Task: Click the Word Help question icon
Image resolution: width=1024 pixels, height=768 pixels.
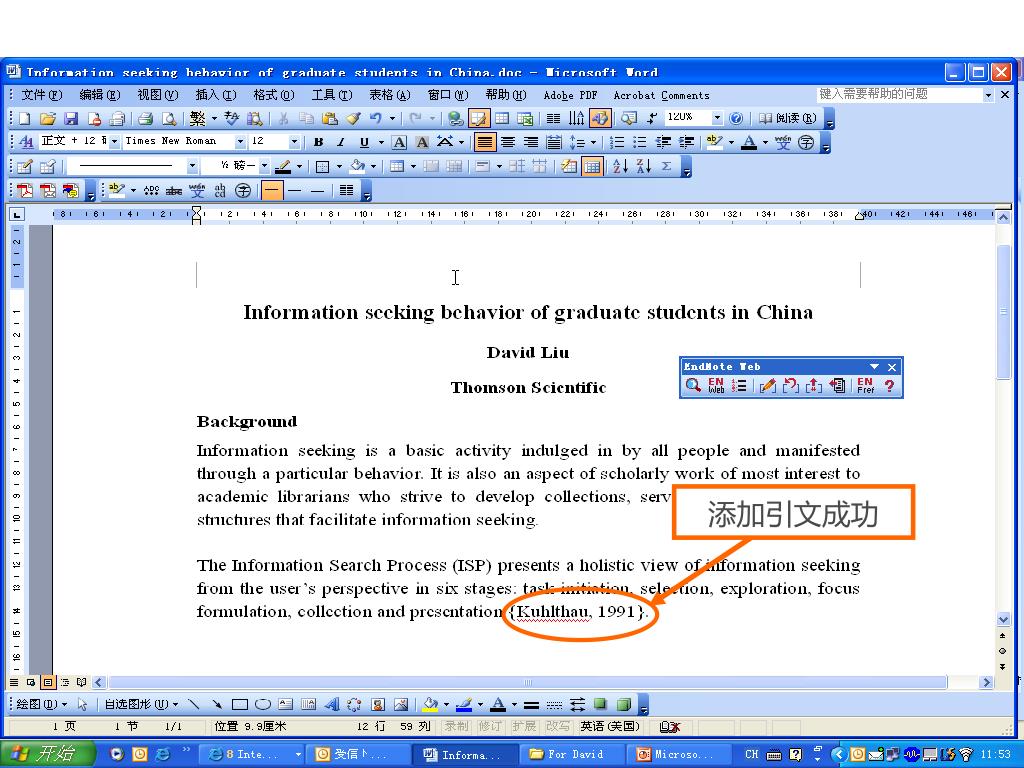Action: coord(736,118)
